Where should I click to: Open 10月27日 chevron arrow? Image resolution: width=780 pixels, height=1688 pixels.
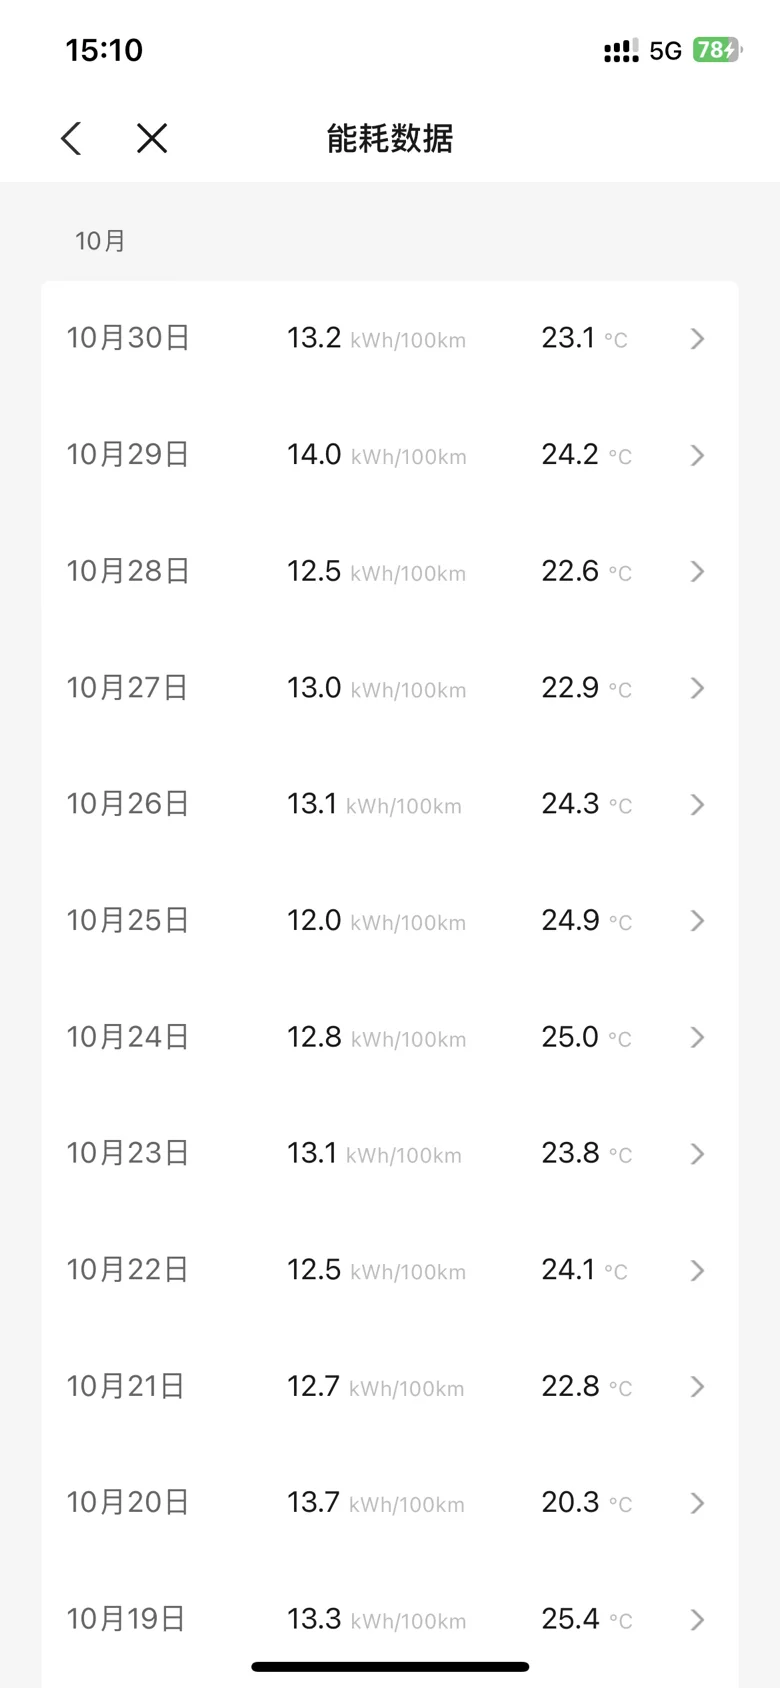[698, 688]
